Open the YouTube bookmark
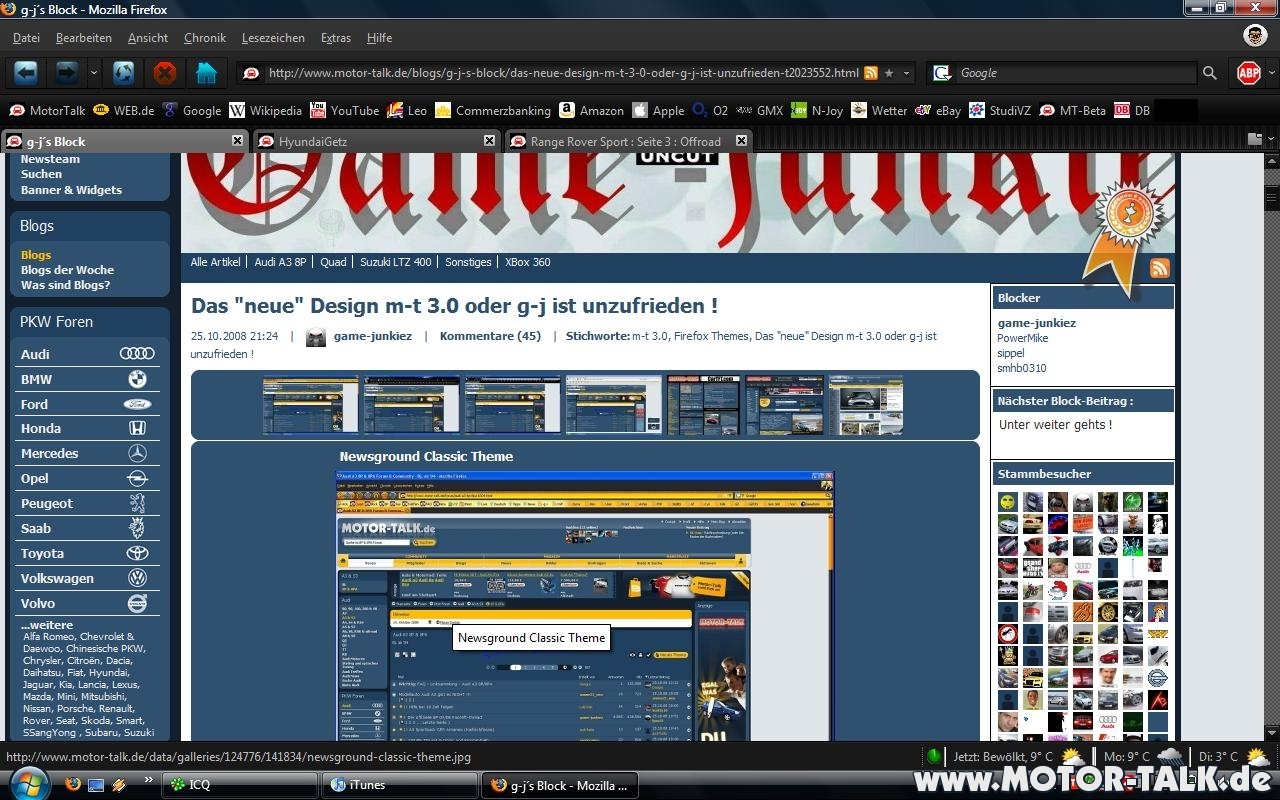Viewport: 1280px width, 800px height. [x=345, y=111]
